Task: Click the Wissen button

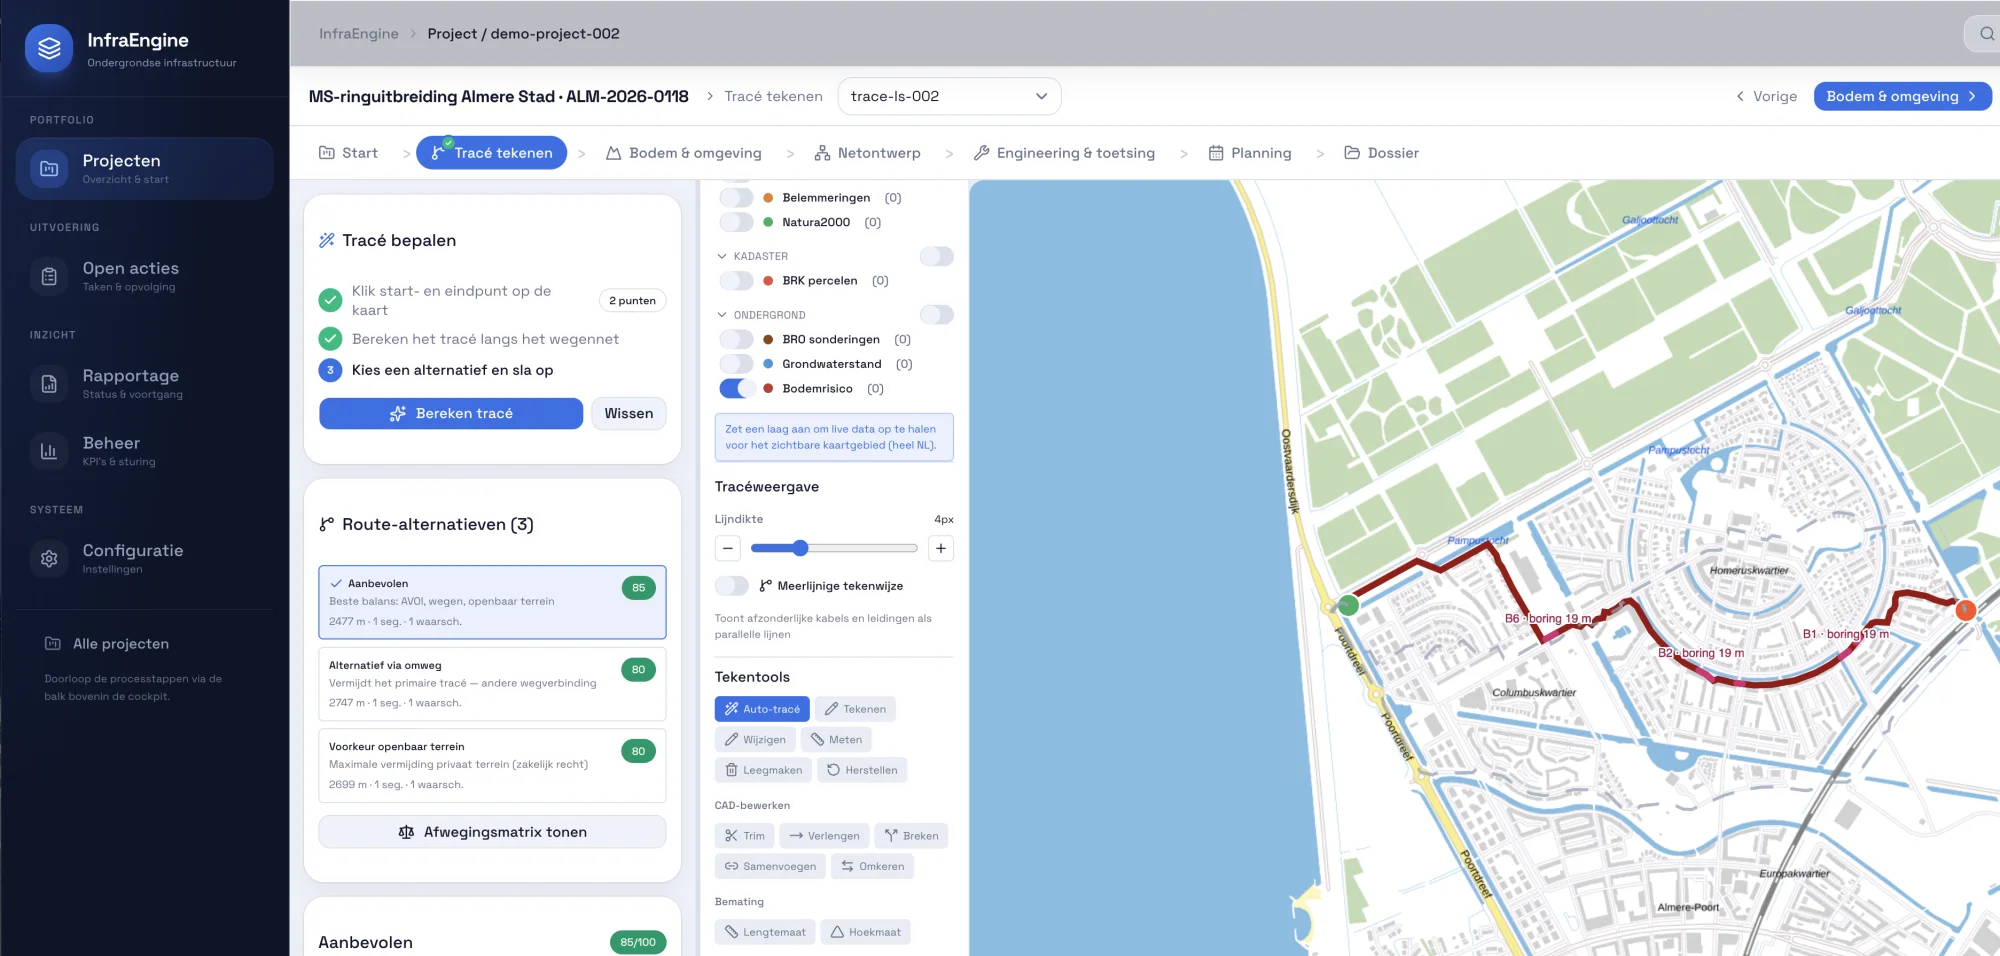Action: tap(629, 413)
